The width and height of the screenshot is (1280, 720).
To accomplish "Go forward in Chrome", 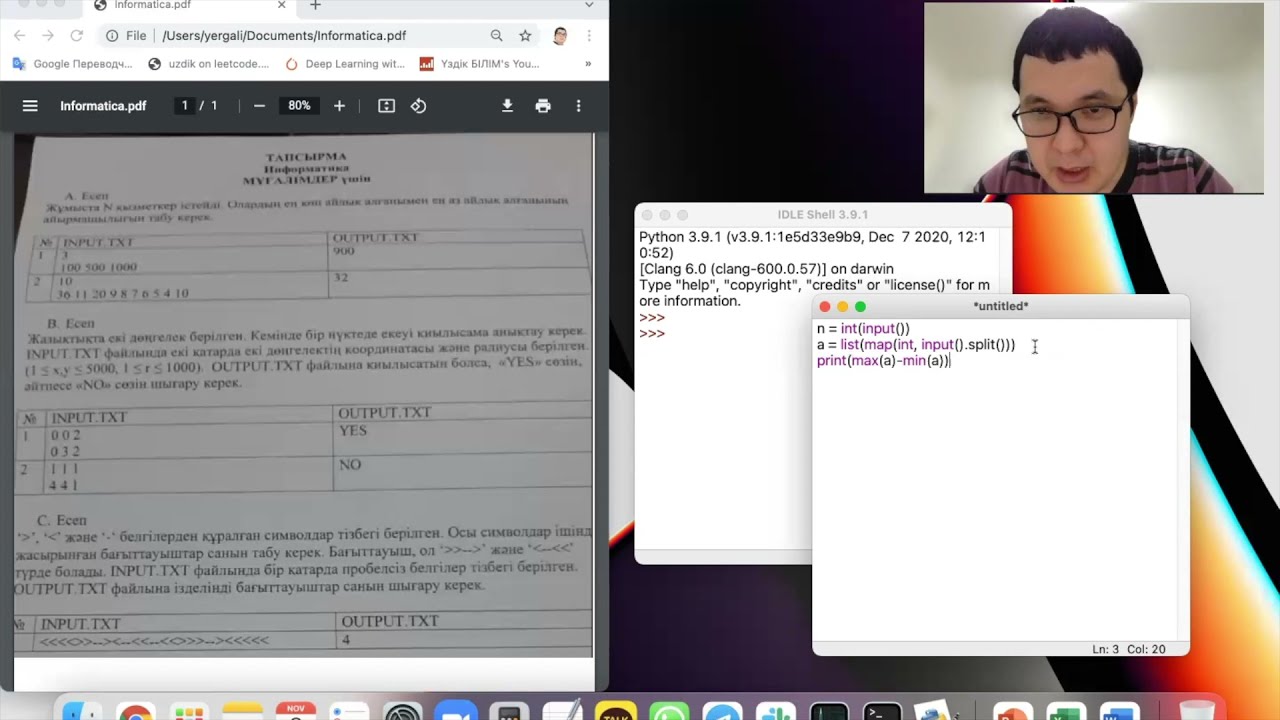I will pos(48,36).
